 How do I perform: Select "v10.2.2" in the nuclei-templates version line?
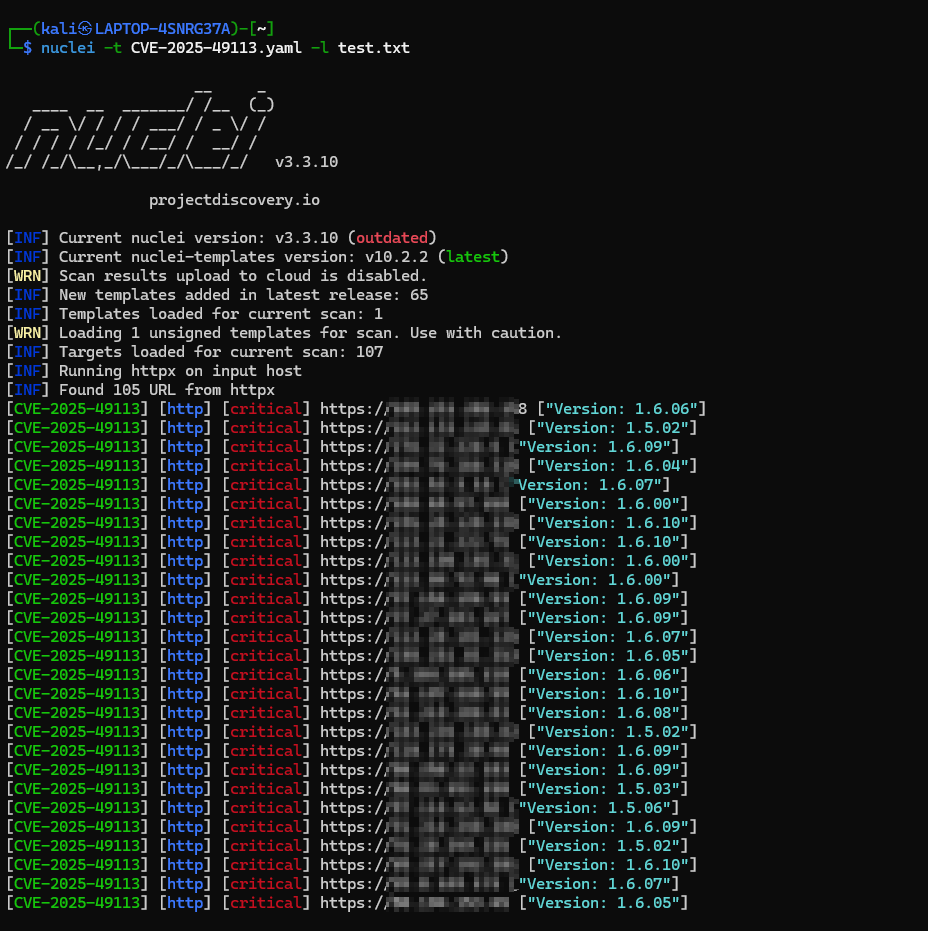tap(397, 257)
